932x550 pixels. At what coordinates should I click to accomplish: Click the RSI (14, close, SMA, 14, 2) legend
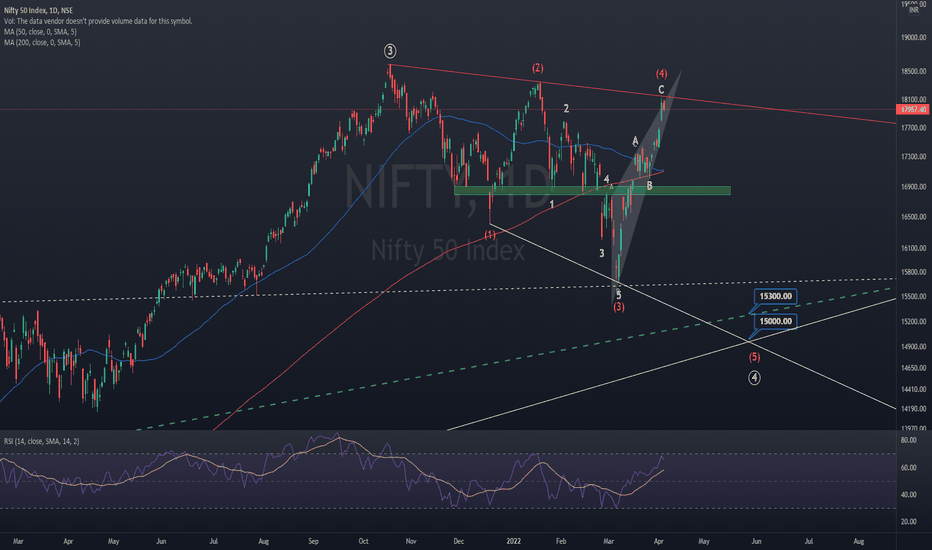[x=42, y=441]
